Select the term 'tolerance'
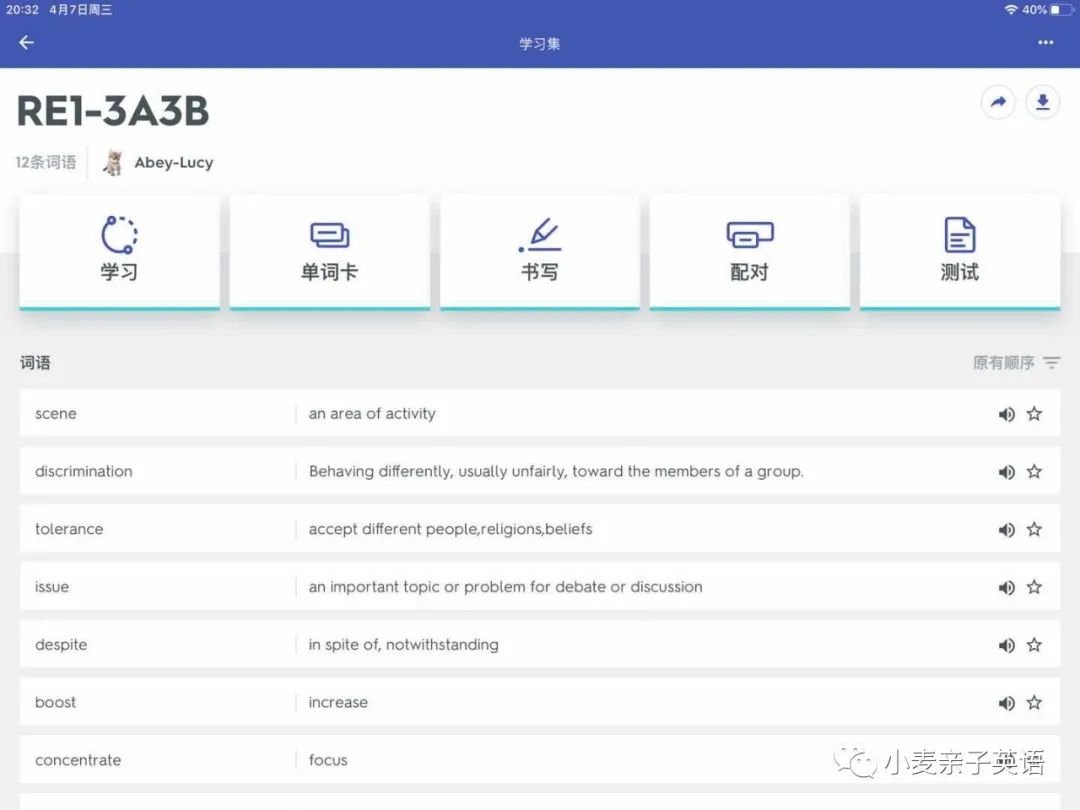The height and width of the screenshot is (810, 1080). (x=69, y=529)
